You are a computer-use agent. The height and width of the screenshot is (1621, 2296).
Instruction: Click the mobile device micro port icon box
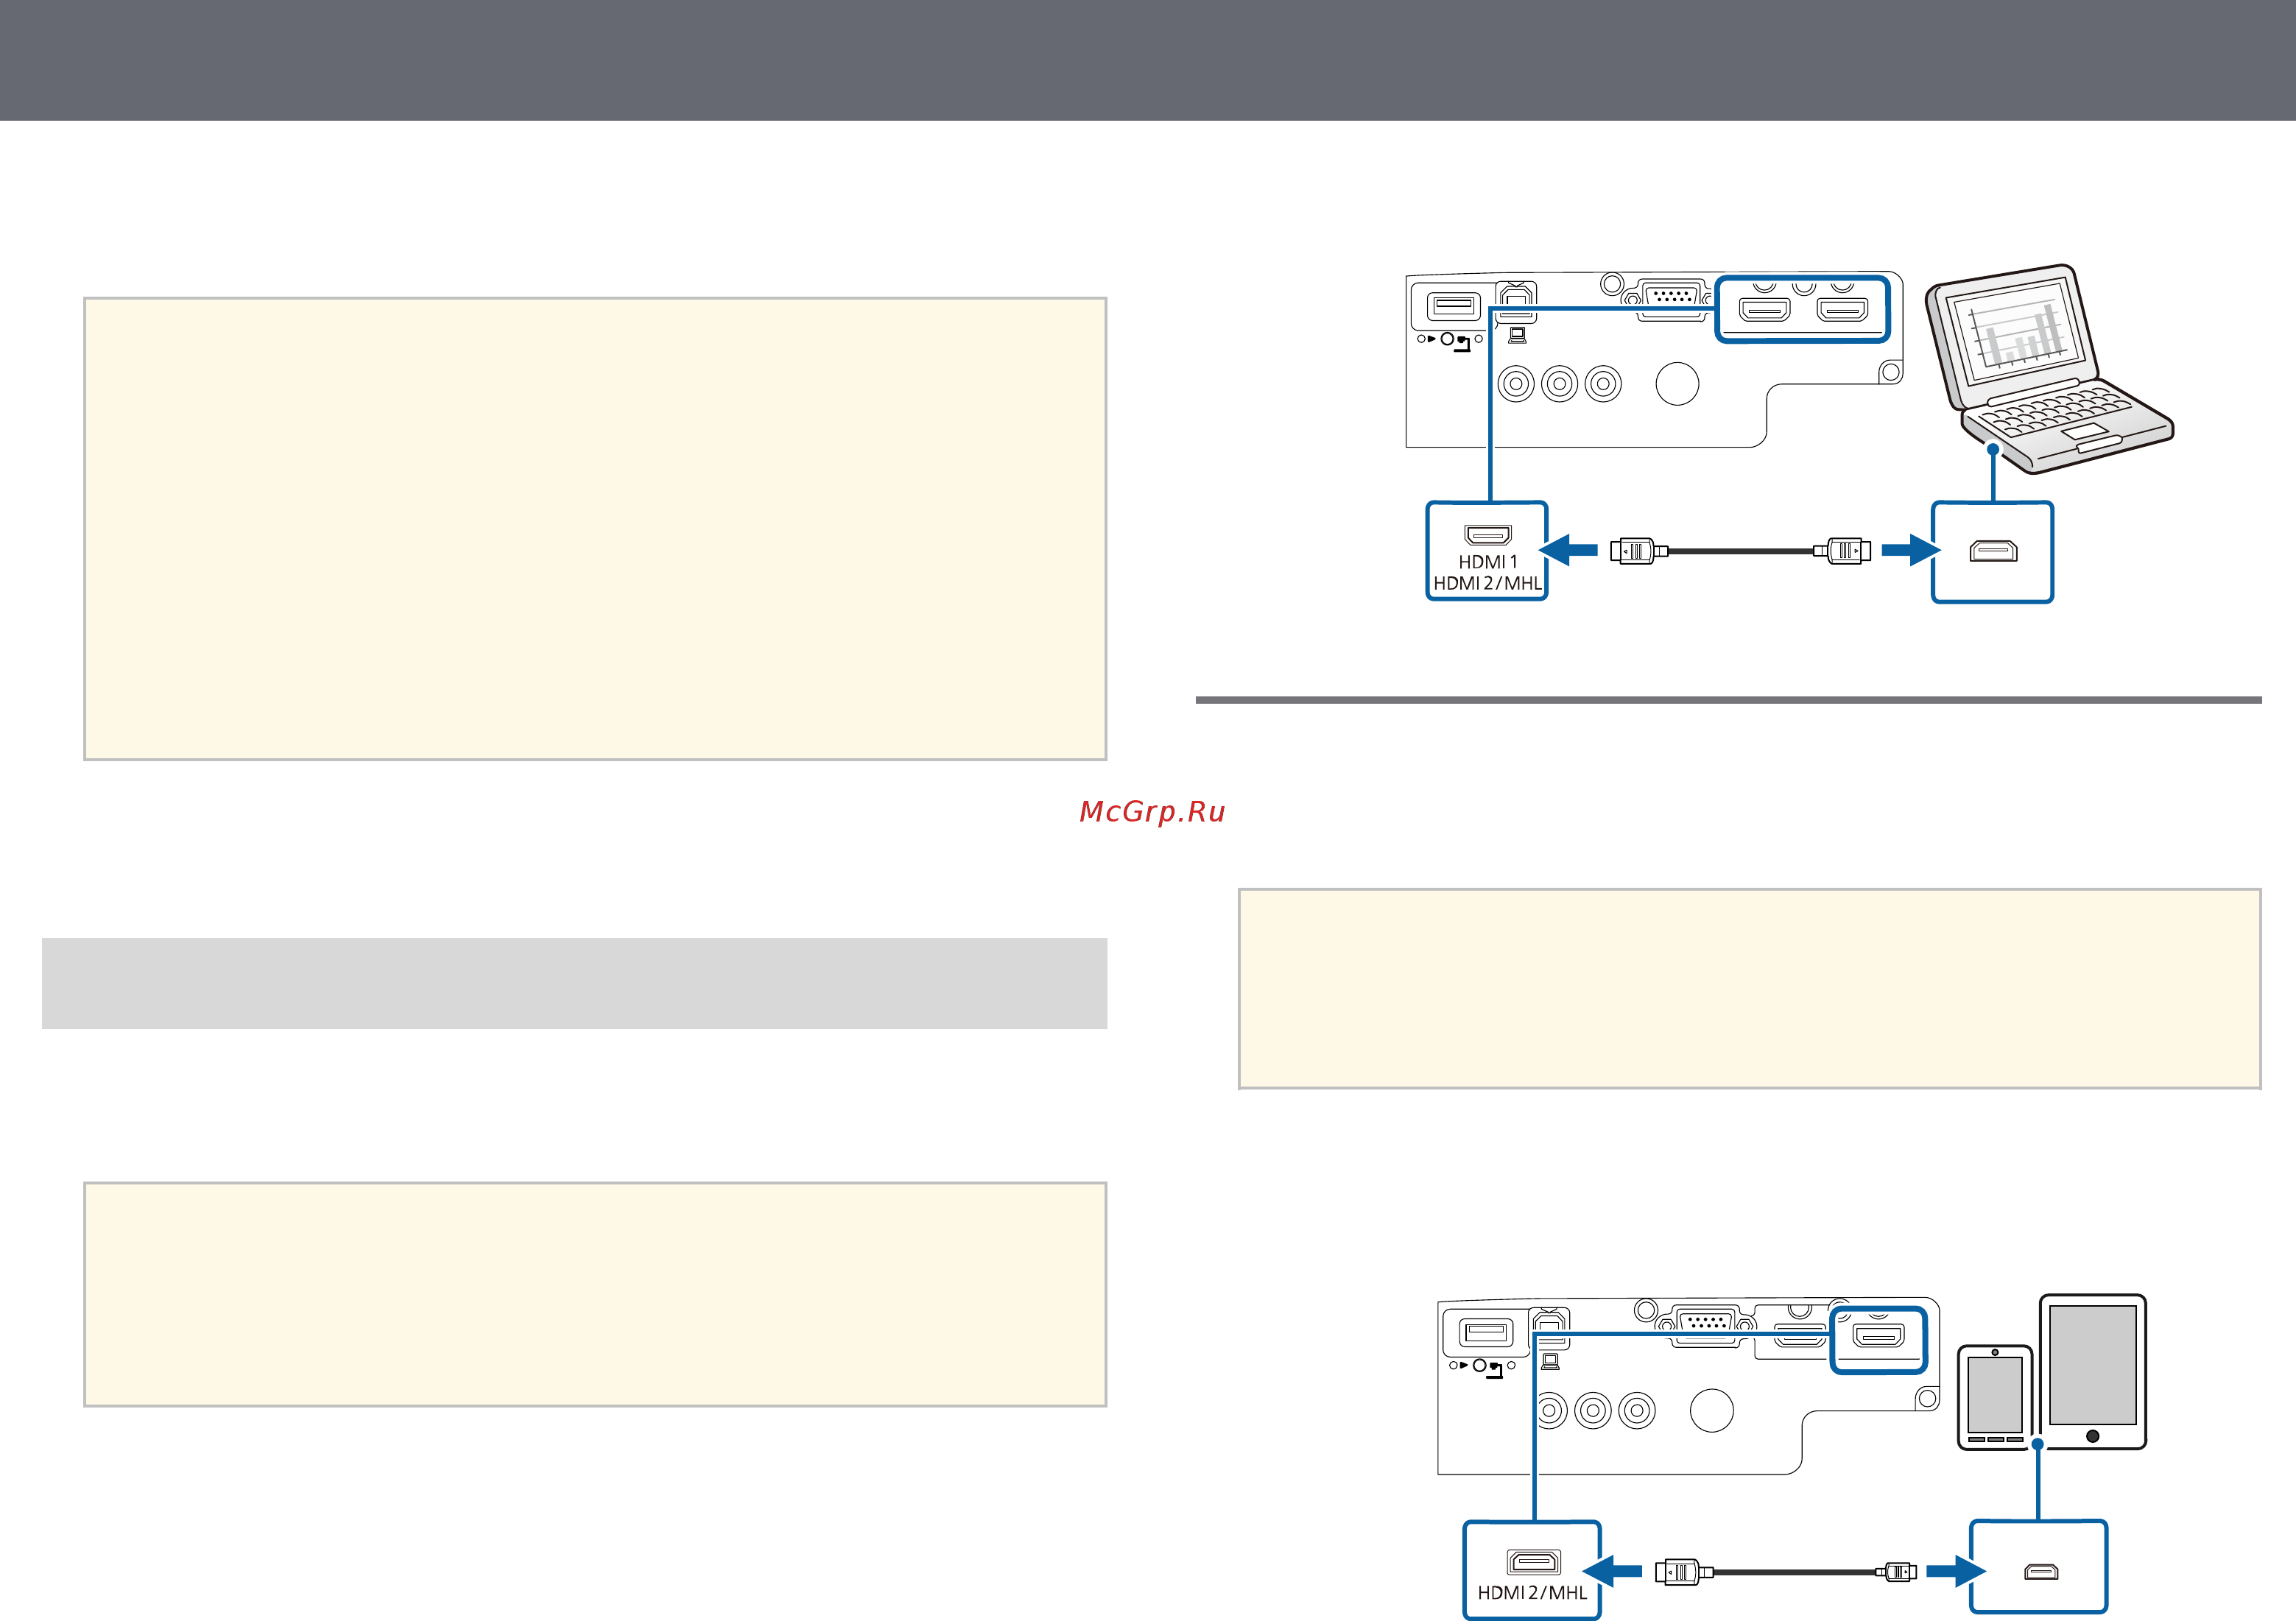coord(2039,1567)
